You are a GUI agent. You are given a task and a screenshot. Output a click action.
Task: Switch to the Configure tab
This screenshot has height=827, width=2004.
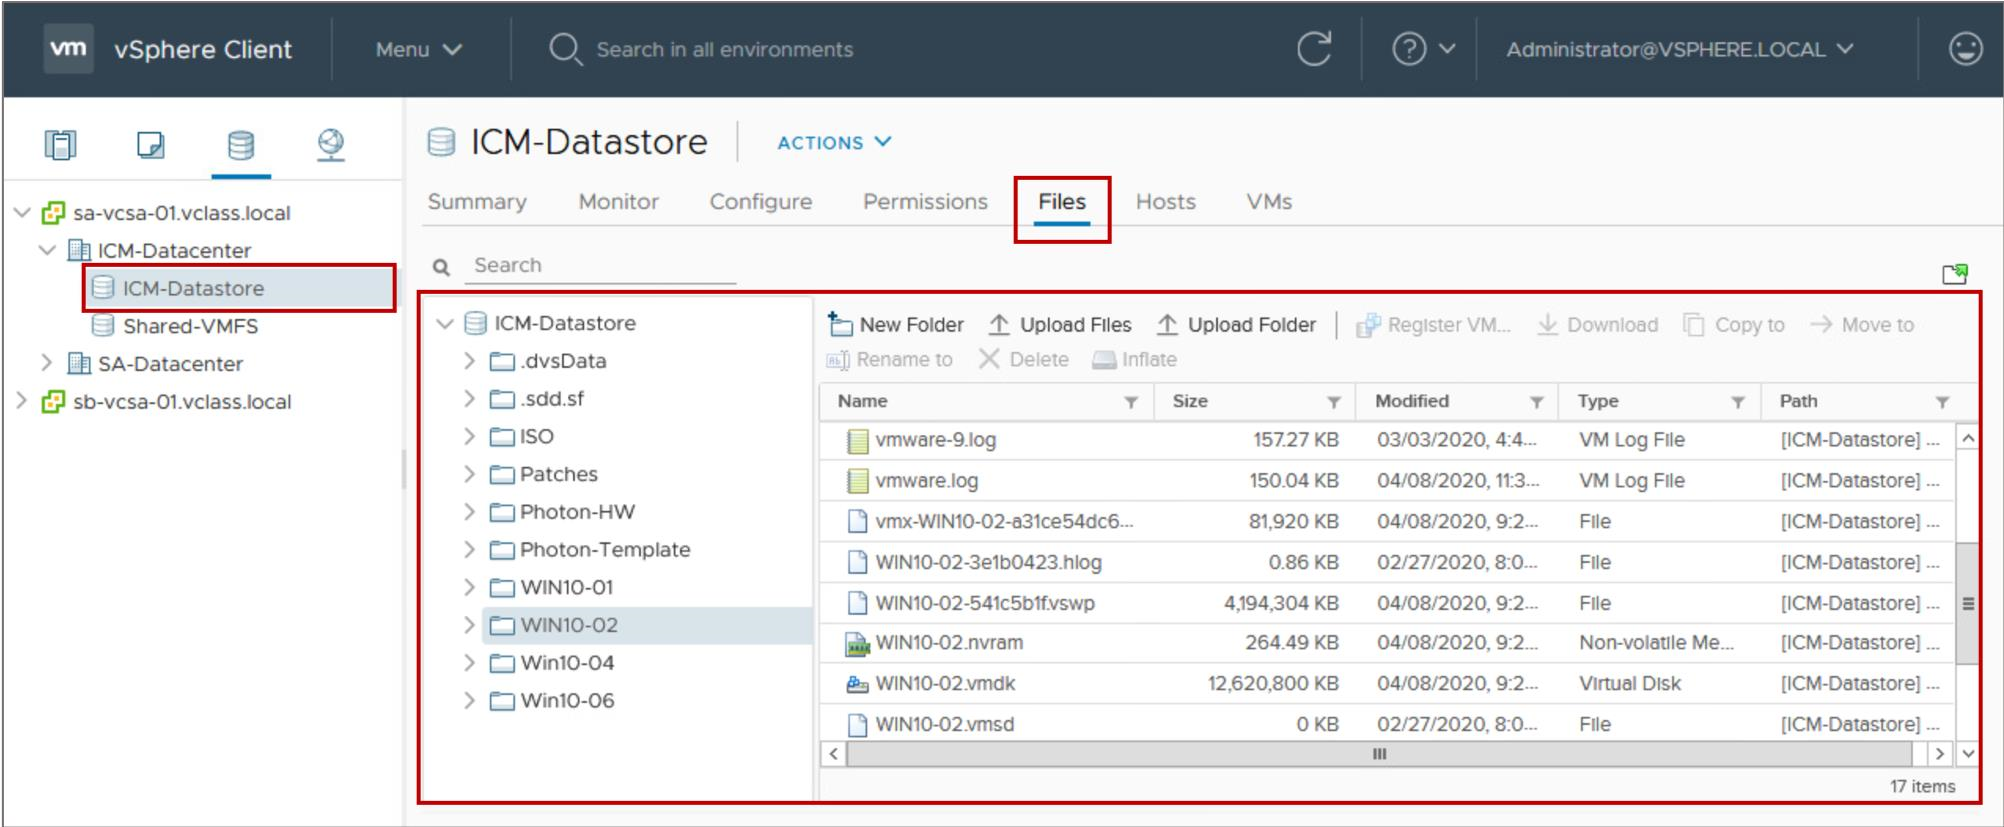761,202
